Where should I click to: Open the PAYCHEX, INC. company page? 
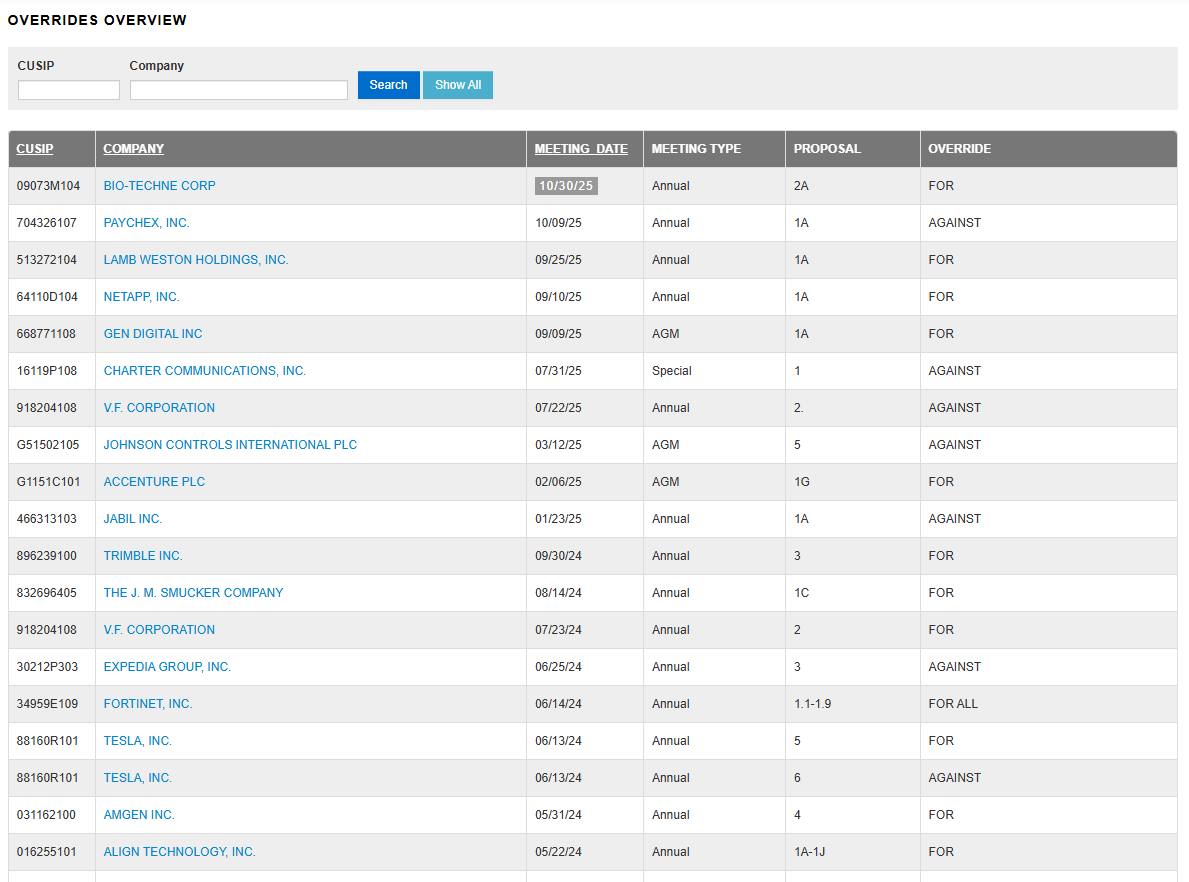click(146, 222)
